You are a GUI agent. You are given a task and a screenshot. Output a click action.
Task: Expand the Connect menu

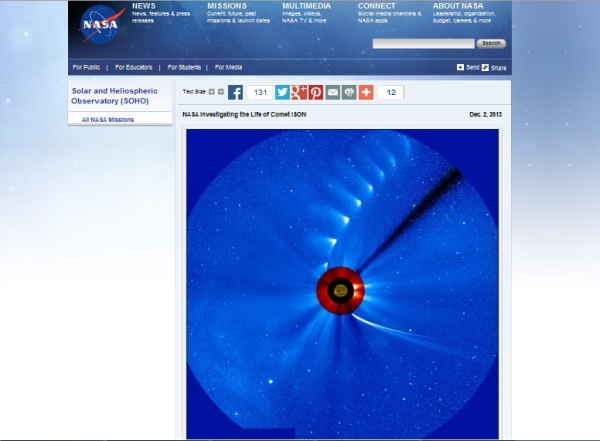coord(377,6)
